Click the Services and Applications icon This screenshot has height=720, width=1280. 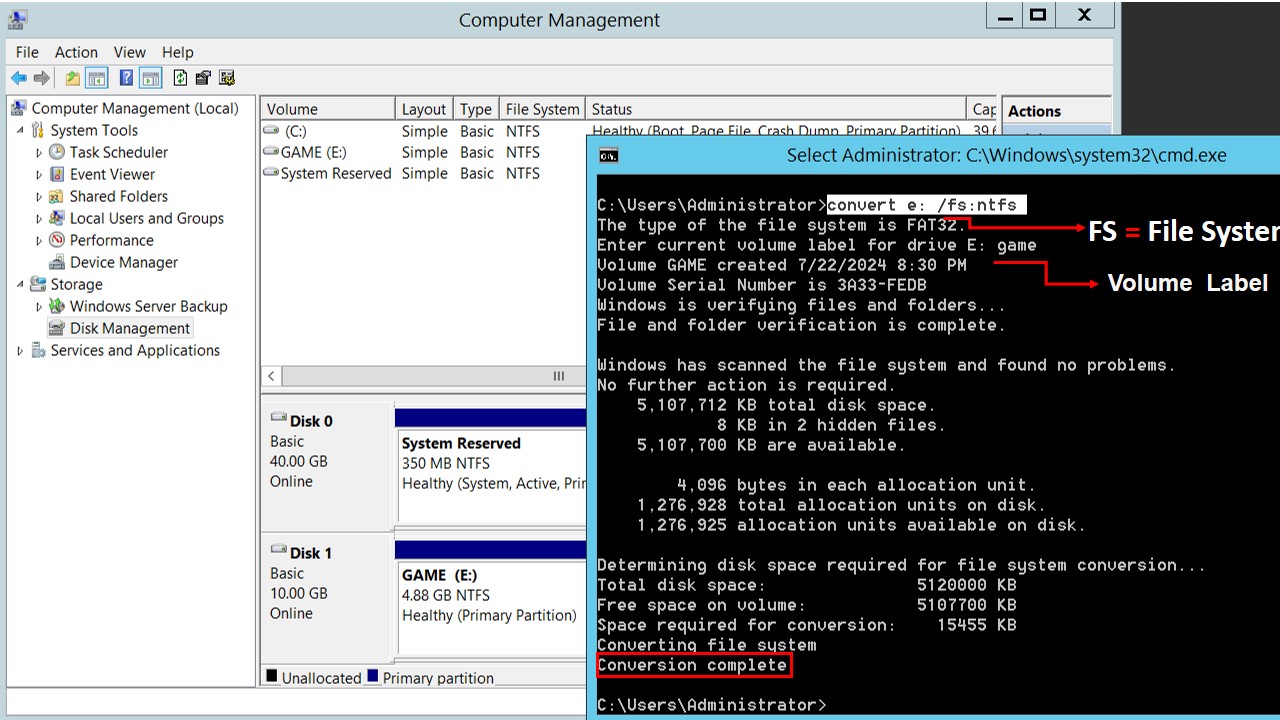tap(38, 350)
